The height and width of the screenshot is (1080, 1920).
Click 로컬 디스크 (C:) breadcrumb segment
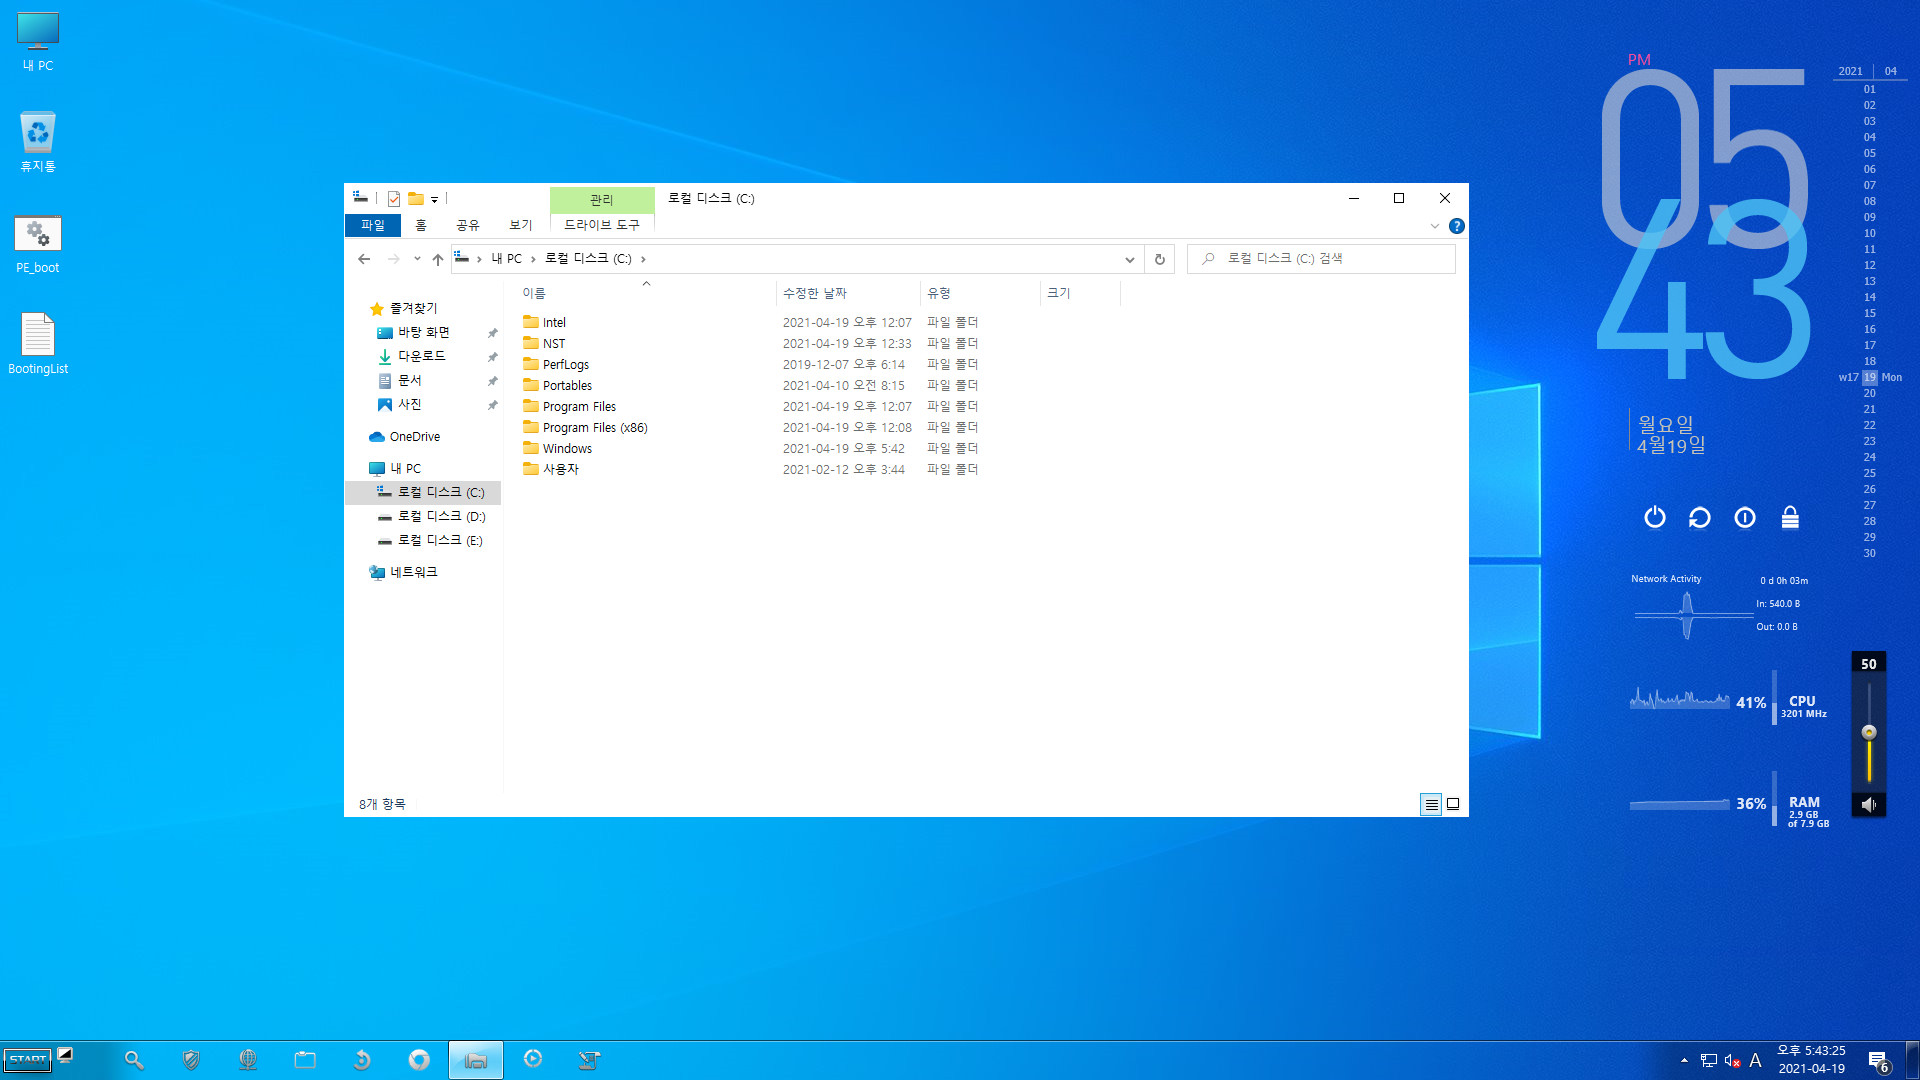(x=588, y=259)
